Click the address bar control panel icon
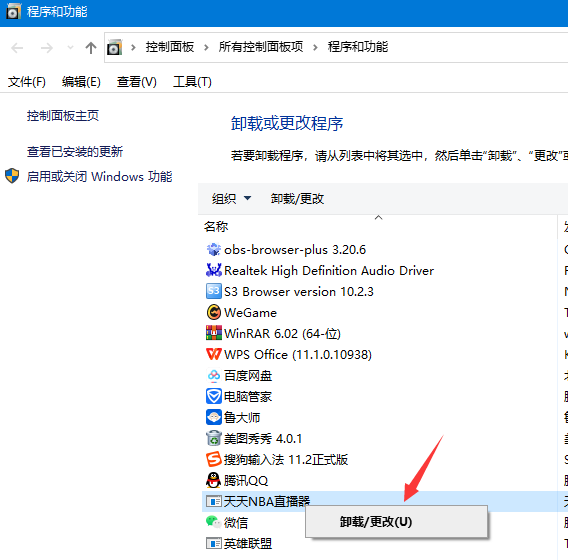The image size is (568, 560). 114,47
